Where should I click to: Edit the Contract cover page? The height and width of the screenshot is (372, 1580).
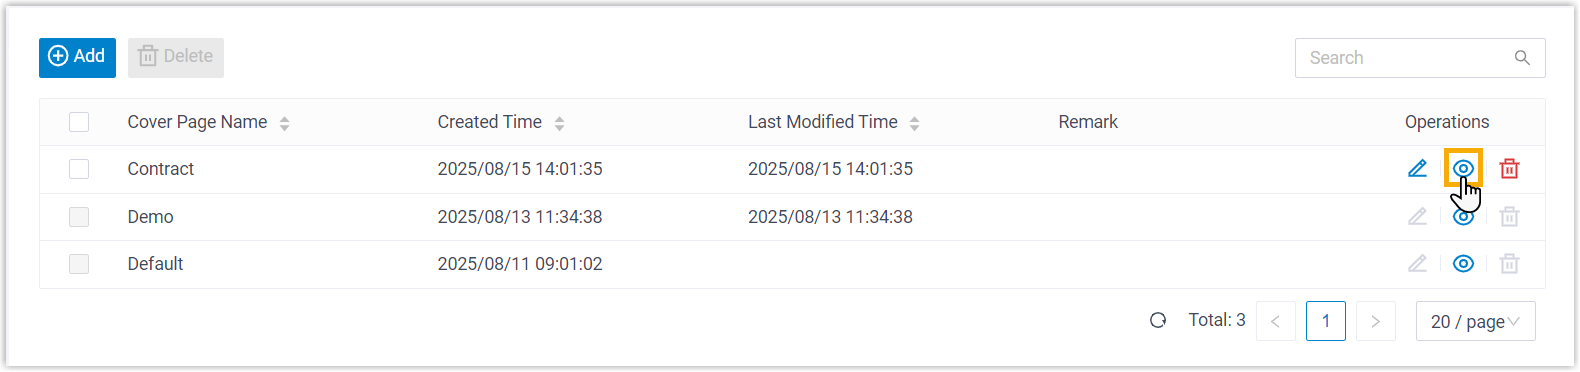[1417, 169]
